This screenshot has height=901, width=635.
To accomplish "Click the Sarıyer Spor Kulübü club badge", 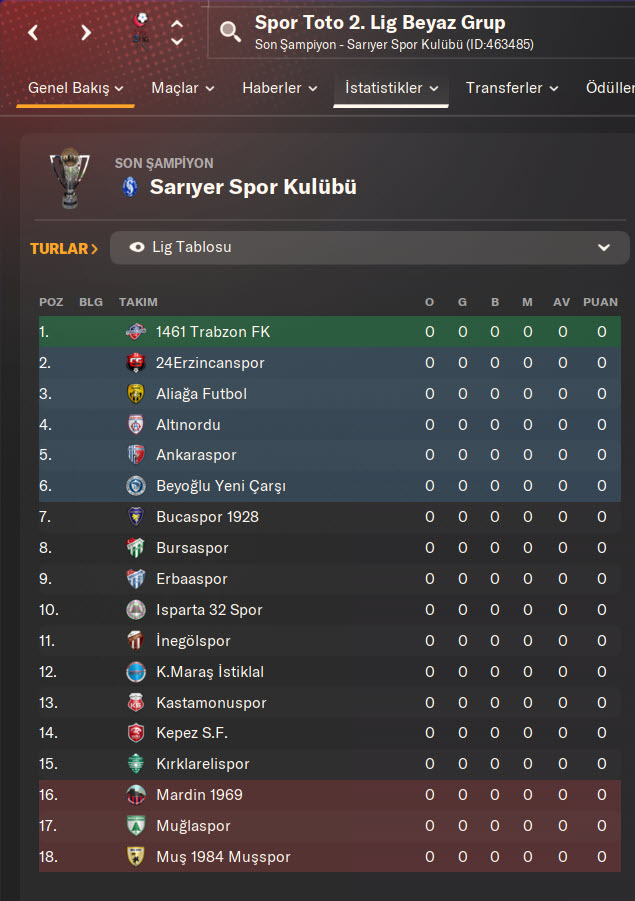I will [130, 187].
